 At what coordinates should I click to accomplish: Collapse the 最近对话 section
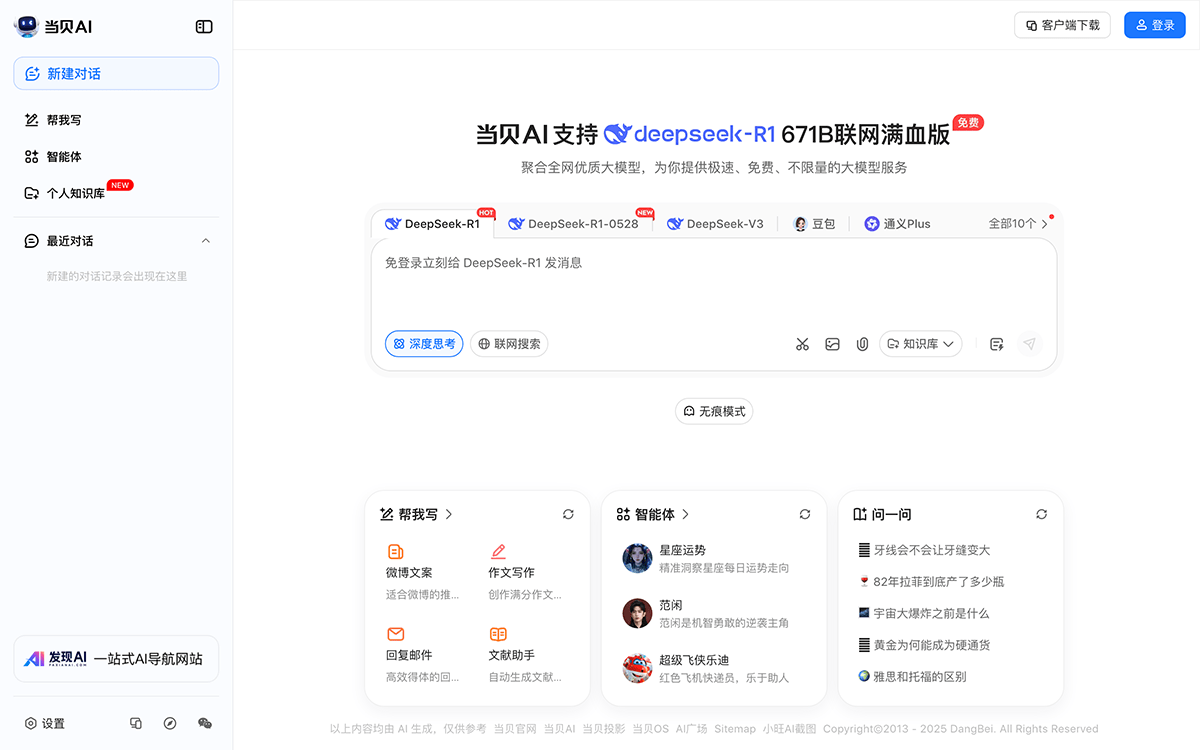pyautogui.click(x=206, y=241)
